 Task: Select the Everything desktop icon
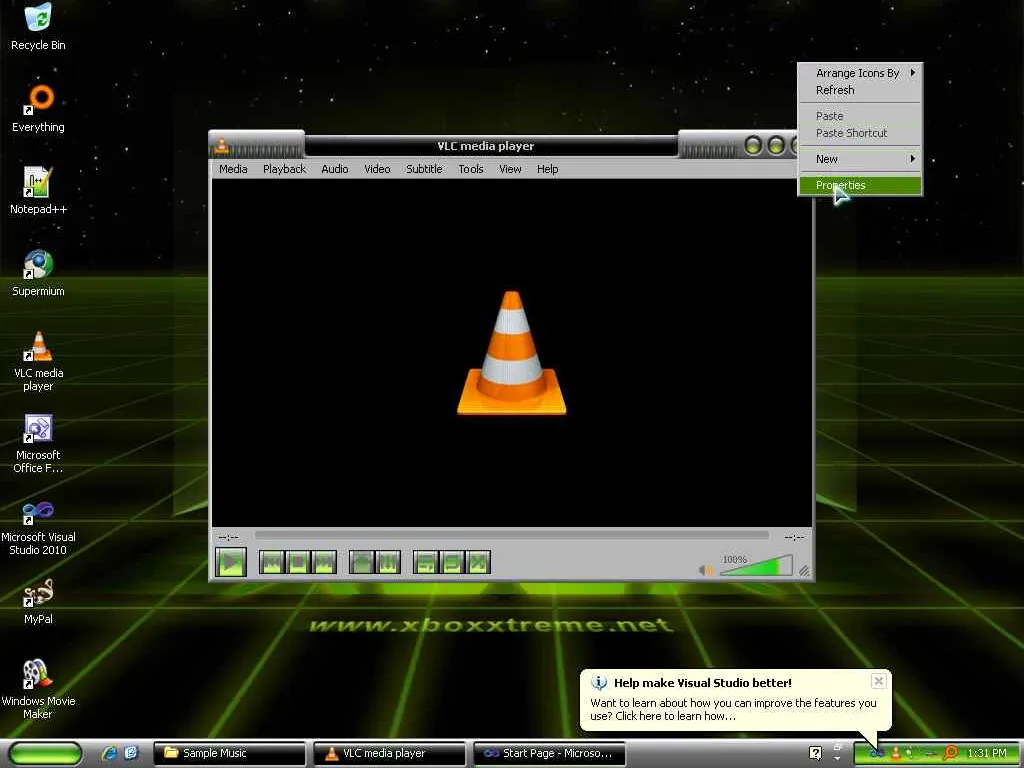coord(38,108)
